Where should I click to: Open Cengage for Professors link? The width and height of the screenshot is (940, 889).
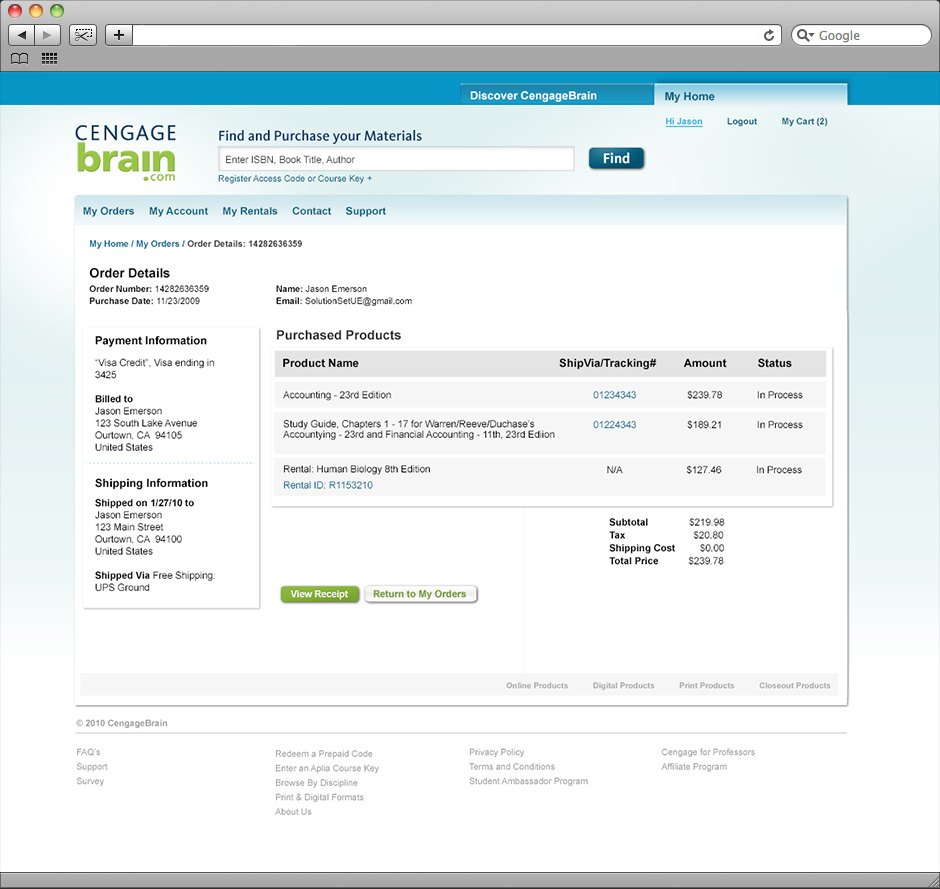pos(708,752)
